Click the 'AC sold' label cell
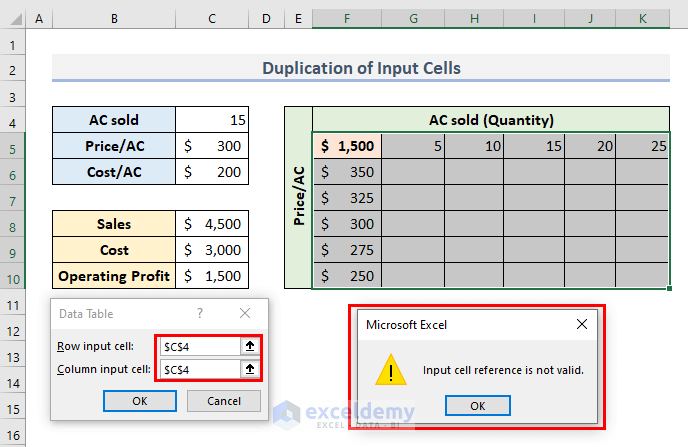The width and height of the screenshot is (688, 447). (x=114, y=120)
